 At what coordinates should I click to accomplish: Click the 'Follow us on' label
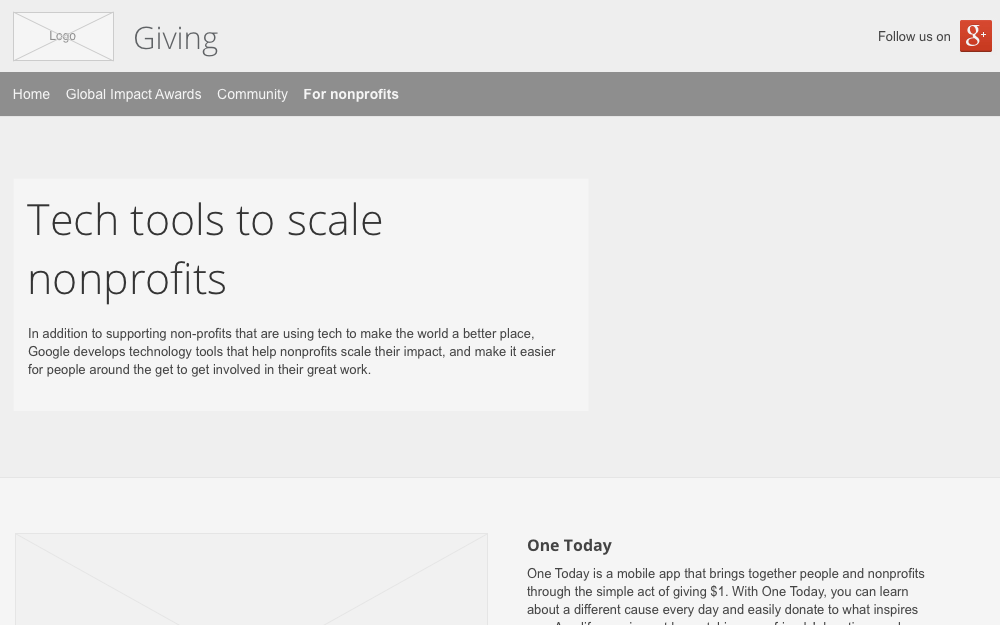(x=914, y=36)
